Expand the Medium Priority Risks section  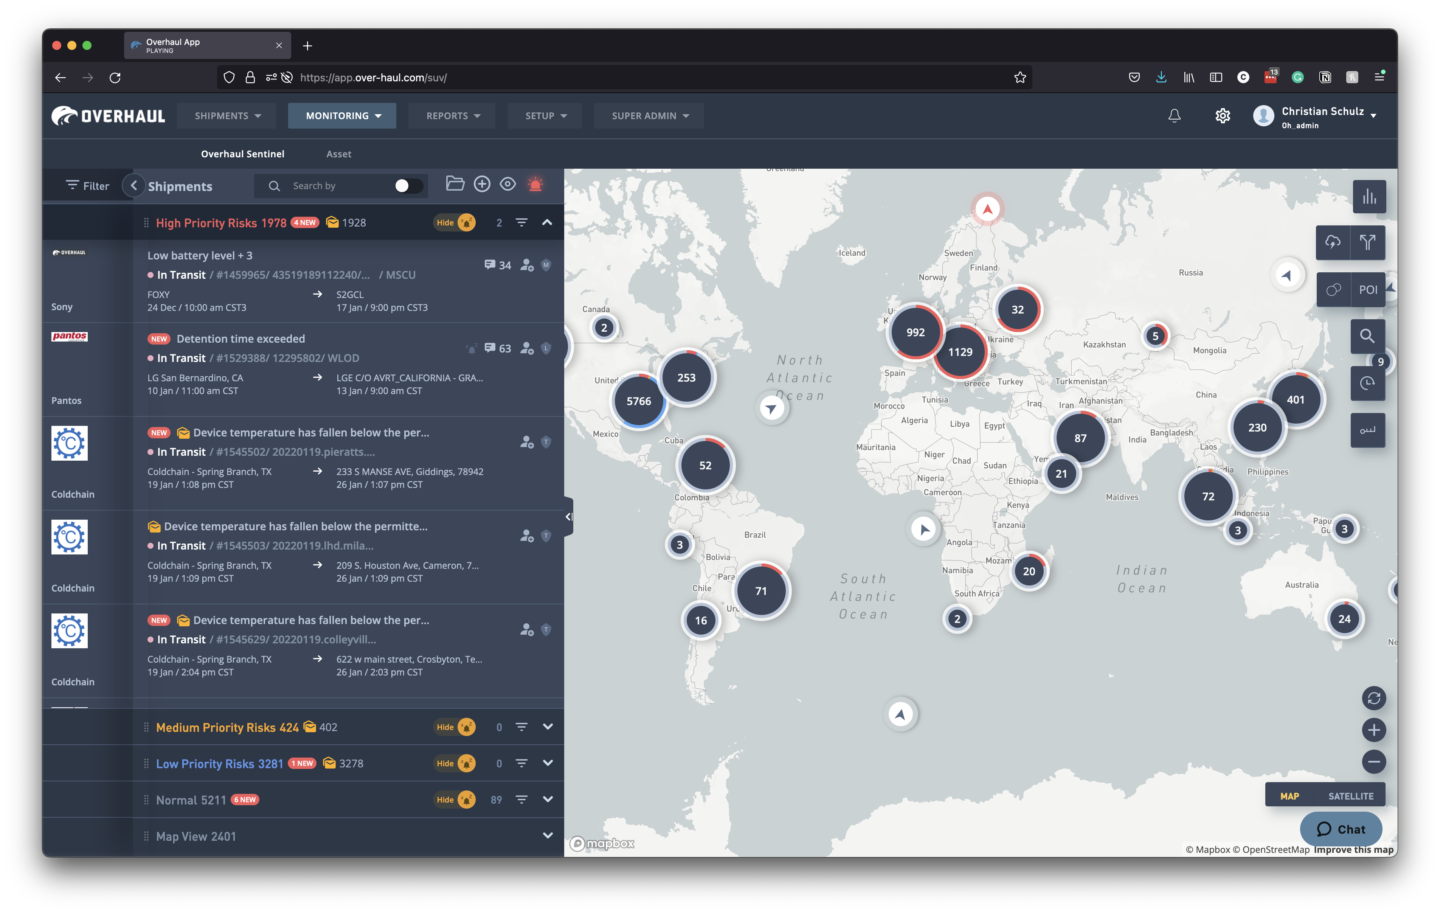(x=547, y=727)
